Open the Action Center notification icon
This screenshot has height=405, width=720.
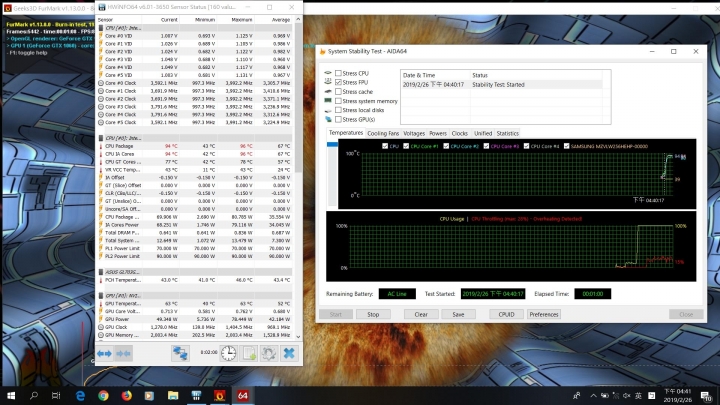(x=705, y=395)
